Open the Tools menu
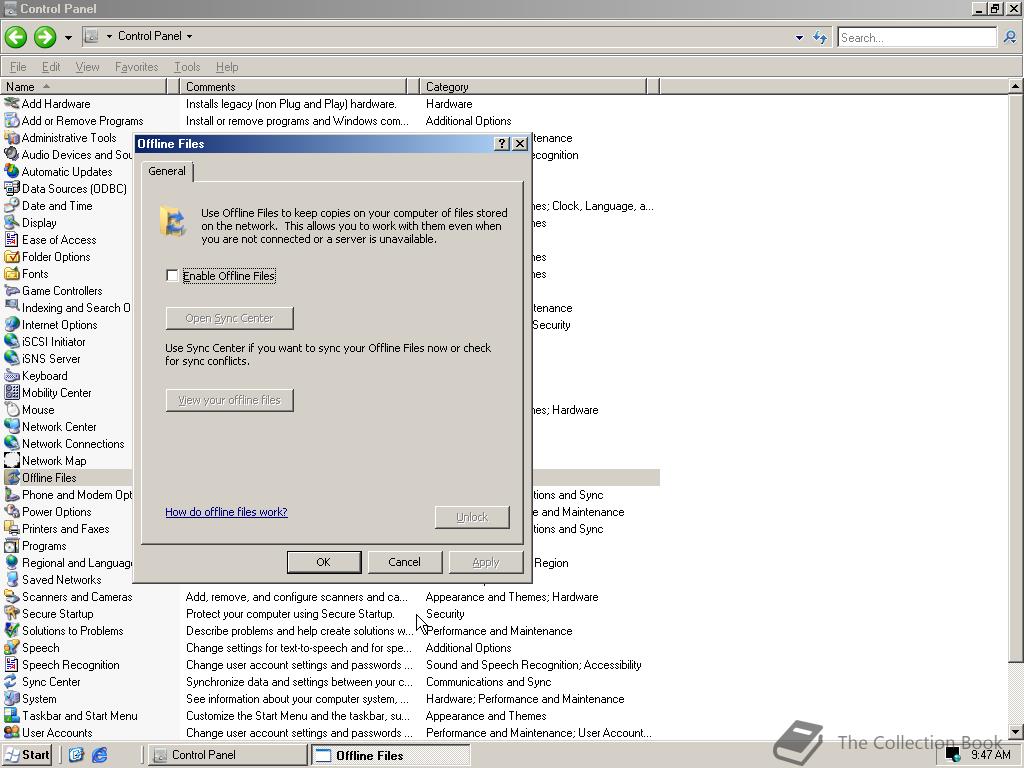The height and width of the screenshot is (768, 1024). pyautogui.click(x=187, y=67)
